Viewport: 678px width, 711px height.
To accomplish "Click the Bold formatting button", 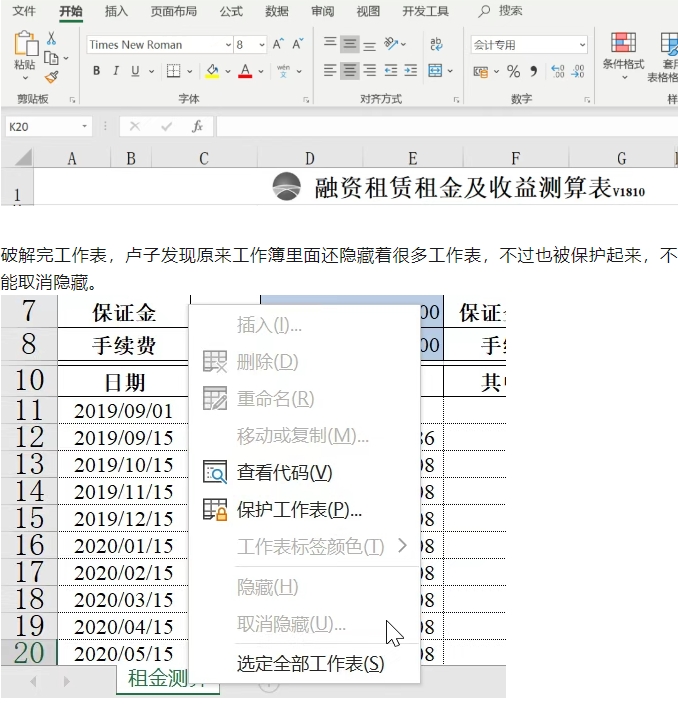I will point(97,71).
